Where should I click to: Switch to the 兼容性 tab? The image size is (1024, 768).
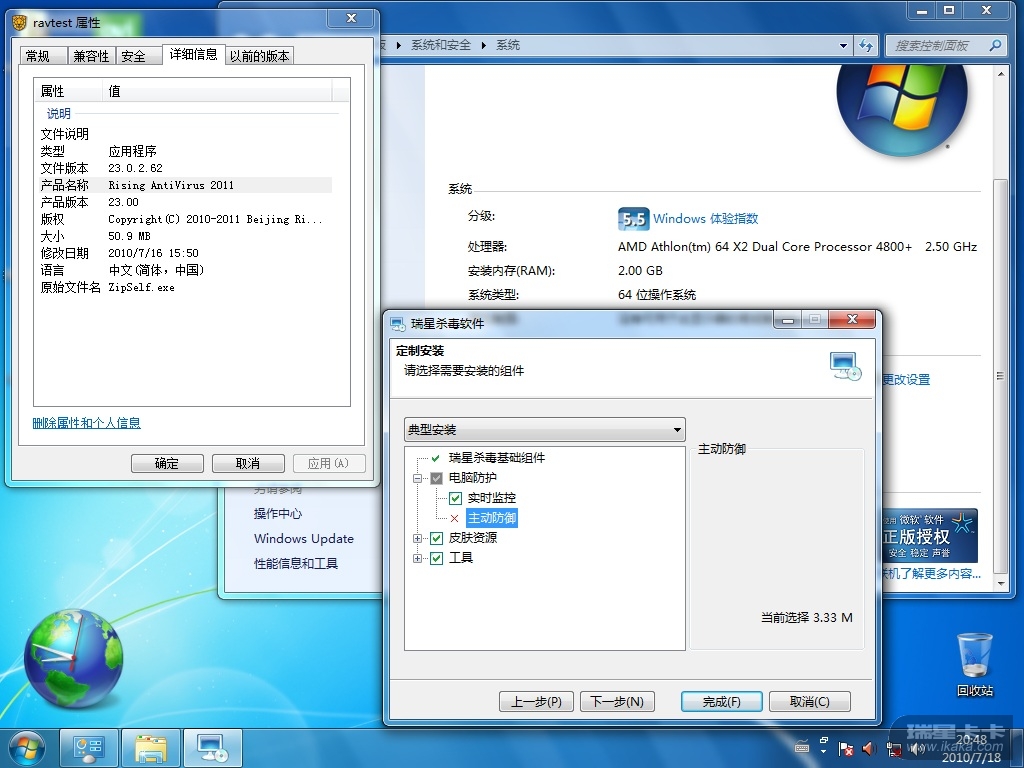(91, 56)
